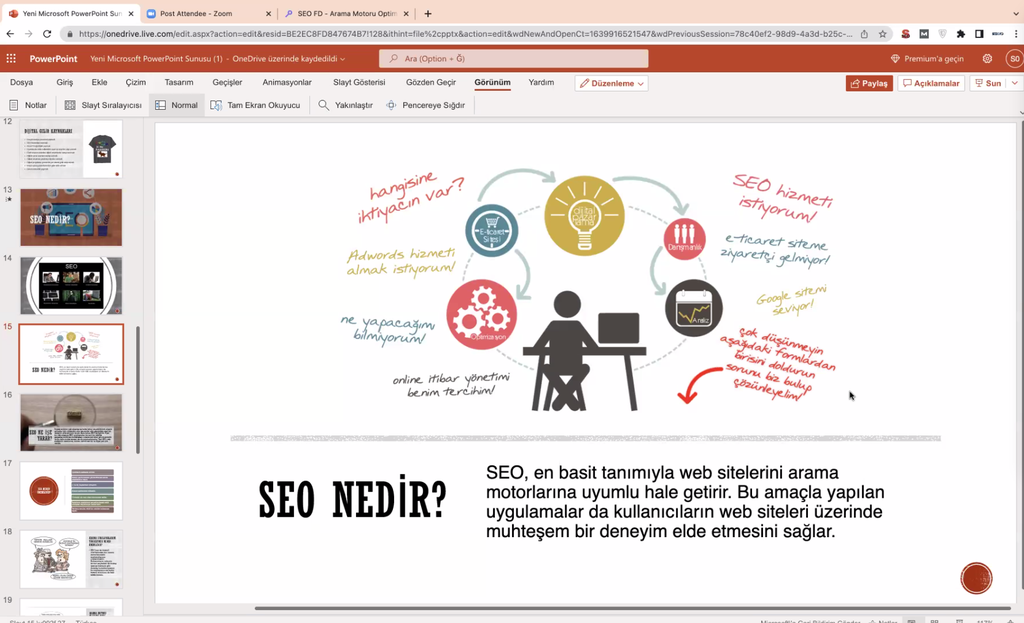Viewport: 1024px width, 623px height.
Task: Open the Dosya menu
Action: [22, 82]
